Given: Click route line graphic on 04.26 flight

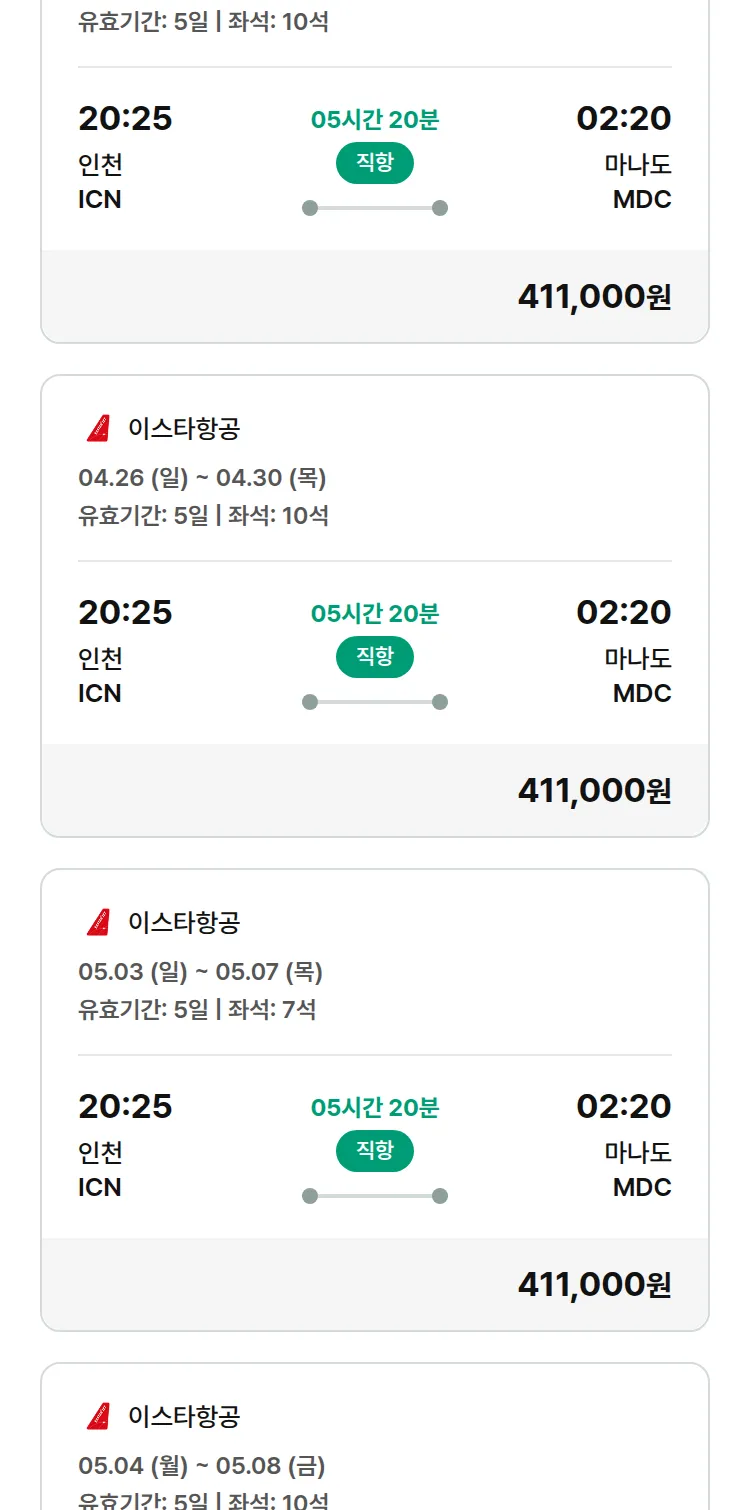Looking at the screenshot, I should [x=375, y=702].
